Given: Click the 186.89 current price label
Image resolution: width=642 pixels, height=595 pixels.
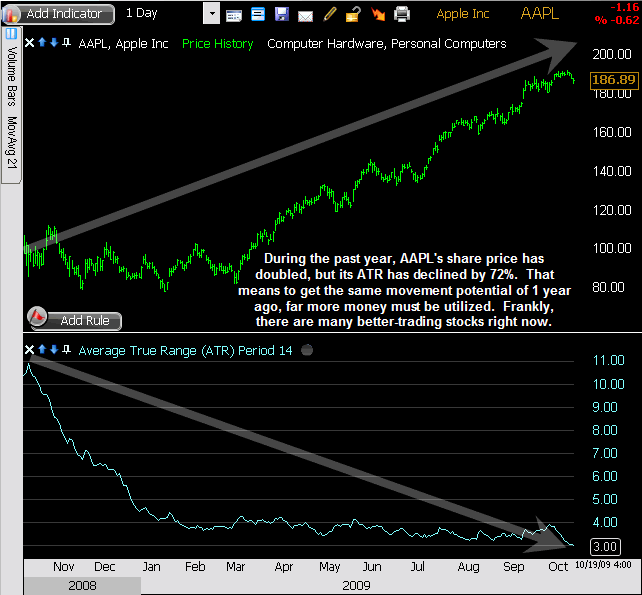Looking at the screenshot, I should point(613,79).
